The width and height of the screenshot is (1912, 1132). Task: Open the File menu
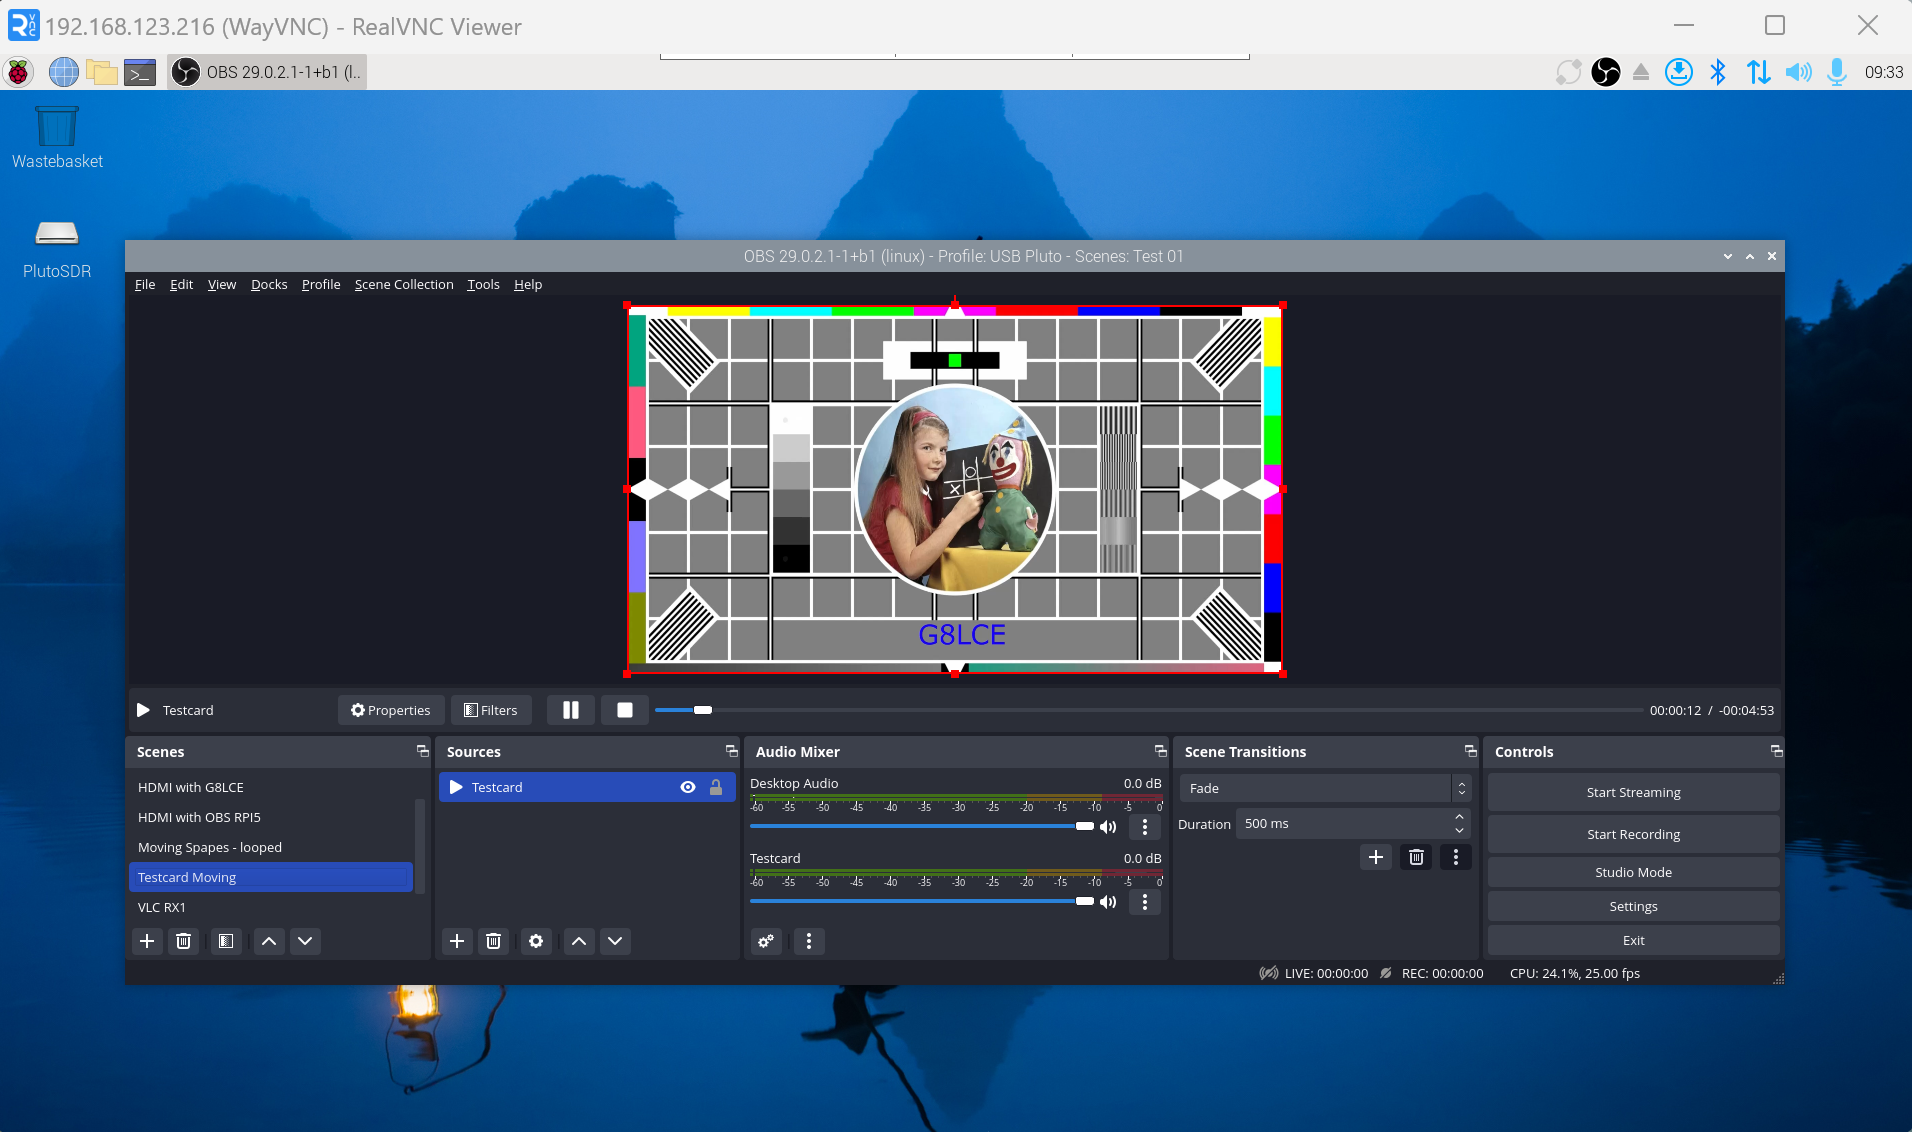[145, 285]
